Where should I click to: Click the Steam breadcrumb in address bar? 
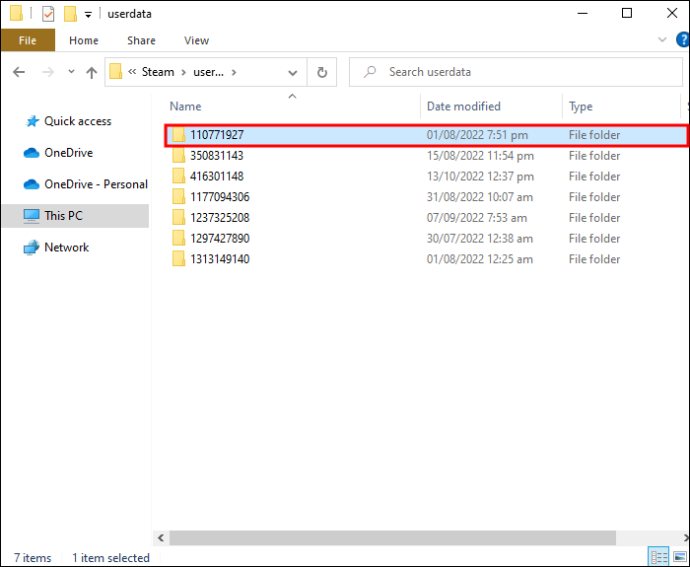point(158,72)
